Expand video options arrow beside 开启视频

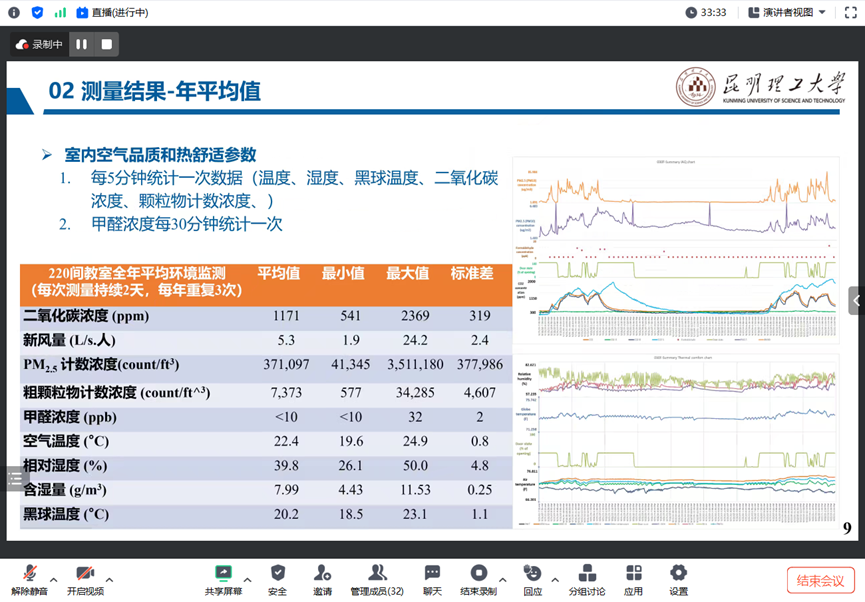110,580
